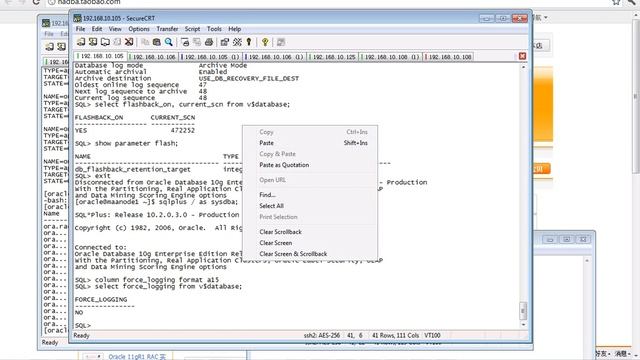
Task: Click the second toolbar icon in the background SecureCRT window
Action: coord(61,47)
